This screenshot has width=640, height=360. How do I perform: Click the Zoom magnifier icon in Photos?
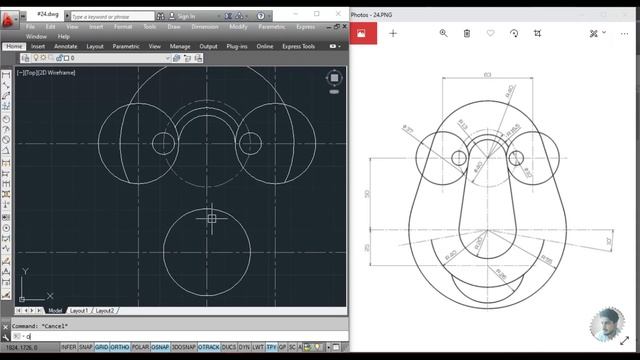click(x=443, y=33)
